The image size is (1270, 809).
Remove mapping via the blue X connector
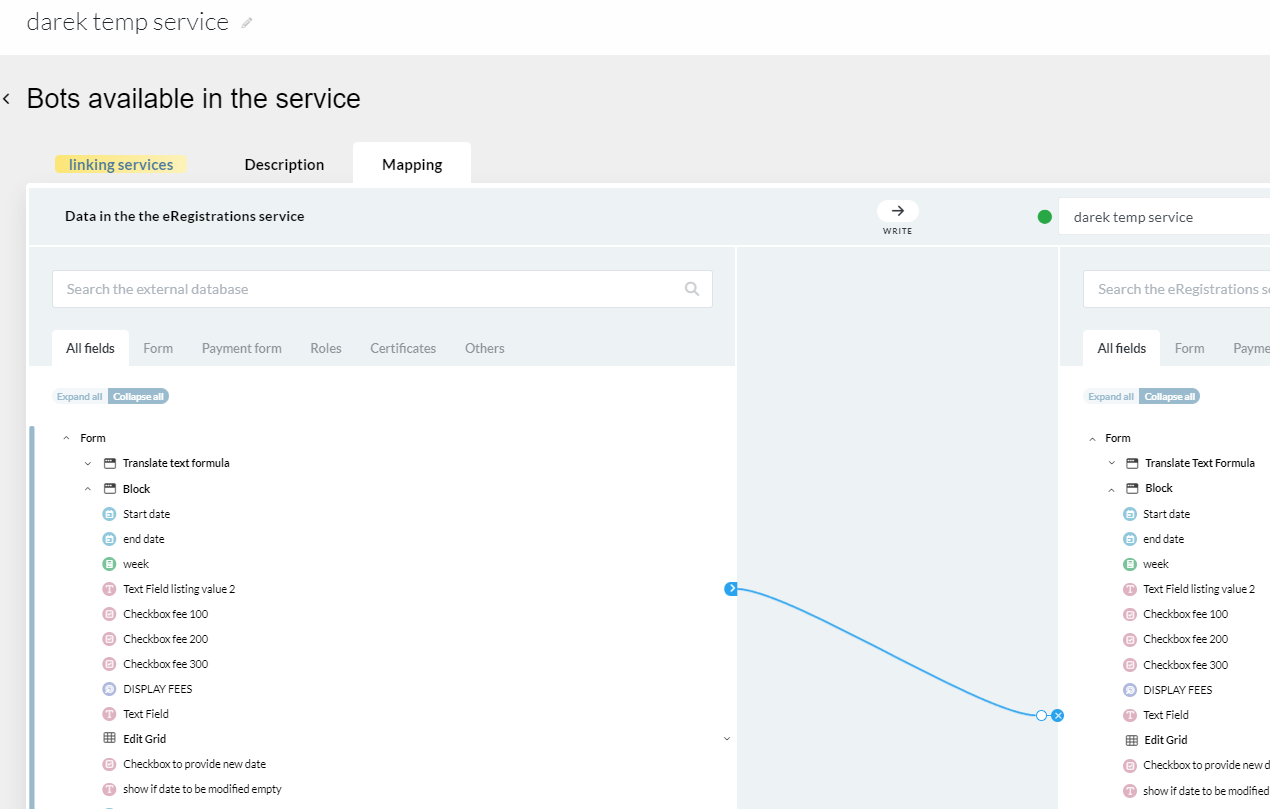point(1057,715)
